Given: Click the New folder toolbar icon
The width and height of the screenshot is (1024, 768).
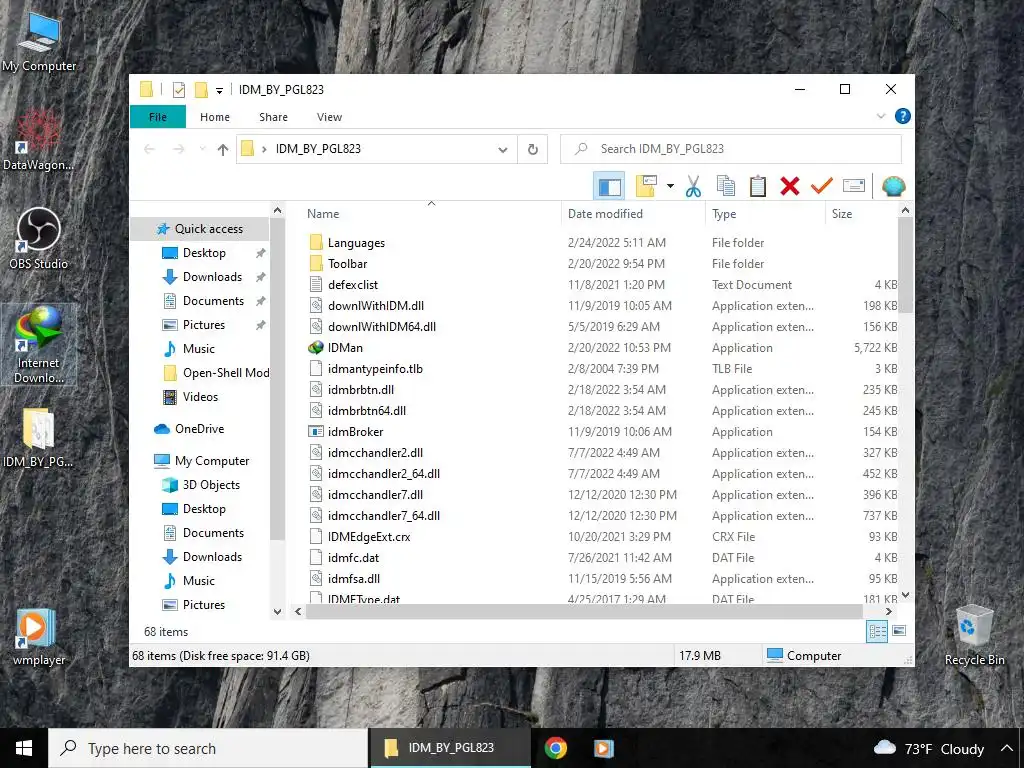Looking at the screenshot, I should pos(646,186).
